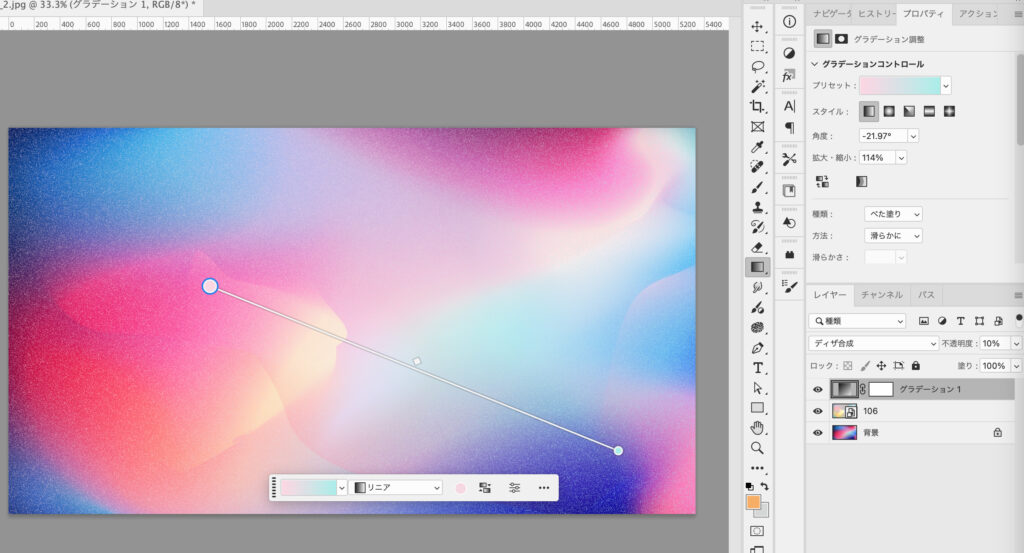Viewport: 1024px width, 553px height.
Task: Activate the Hand tool
Action: point(757,428)
